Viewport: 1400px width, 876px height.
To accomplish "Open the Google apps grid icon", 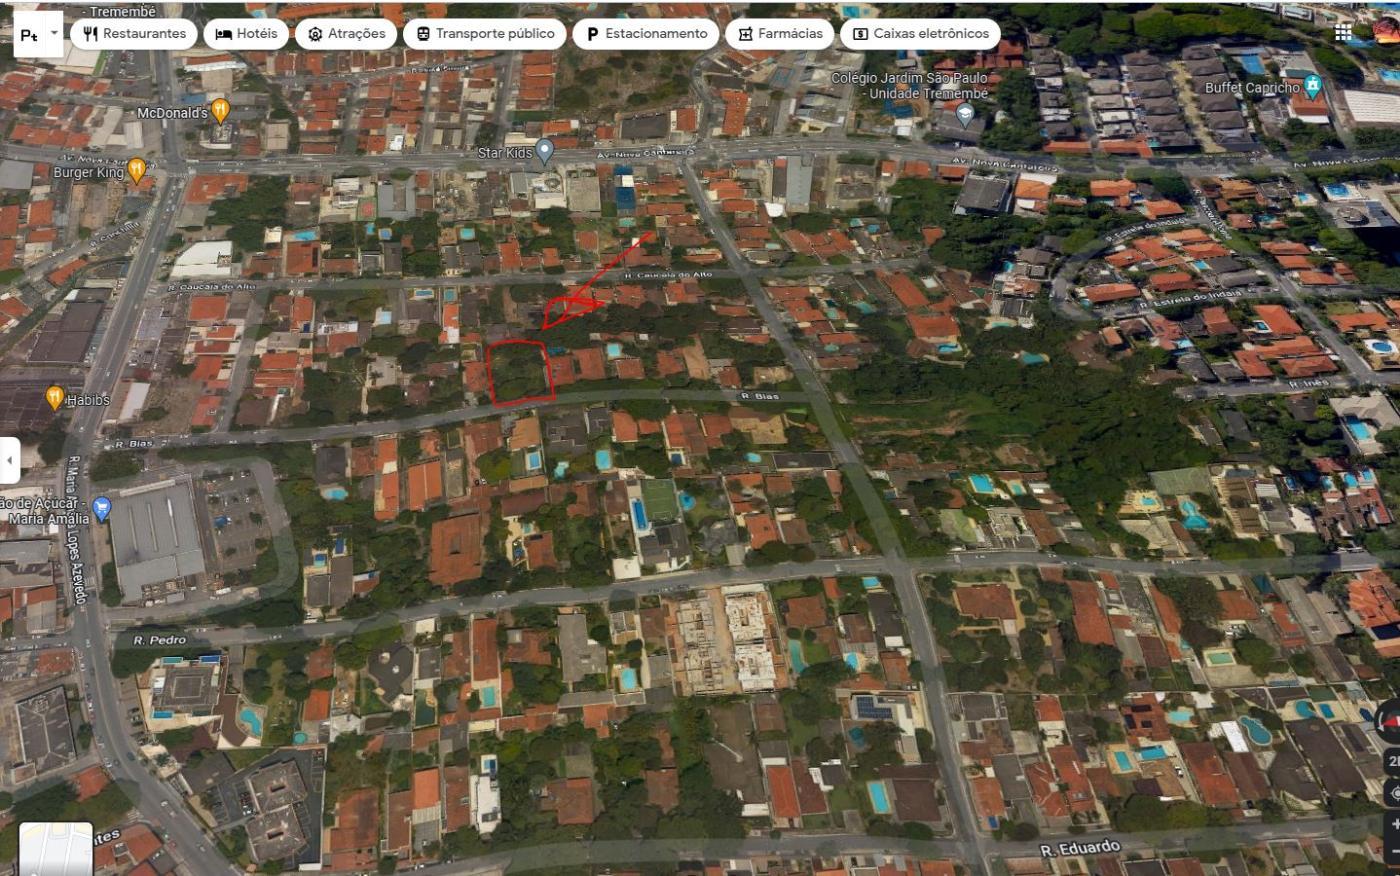I will [1343, 33].
